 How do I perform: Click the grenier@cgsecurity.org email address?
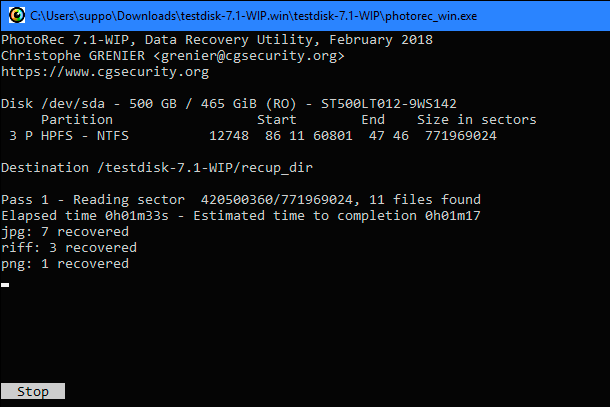pos(249,56)
